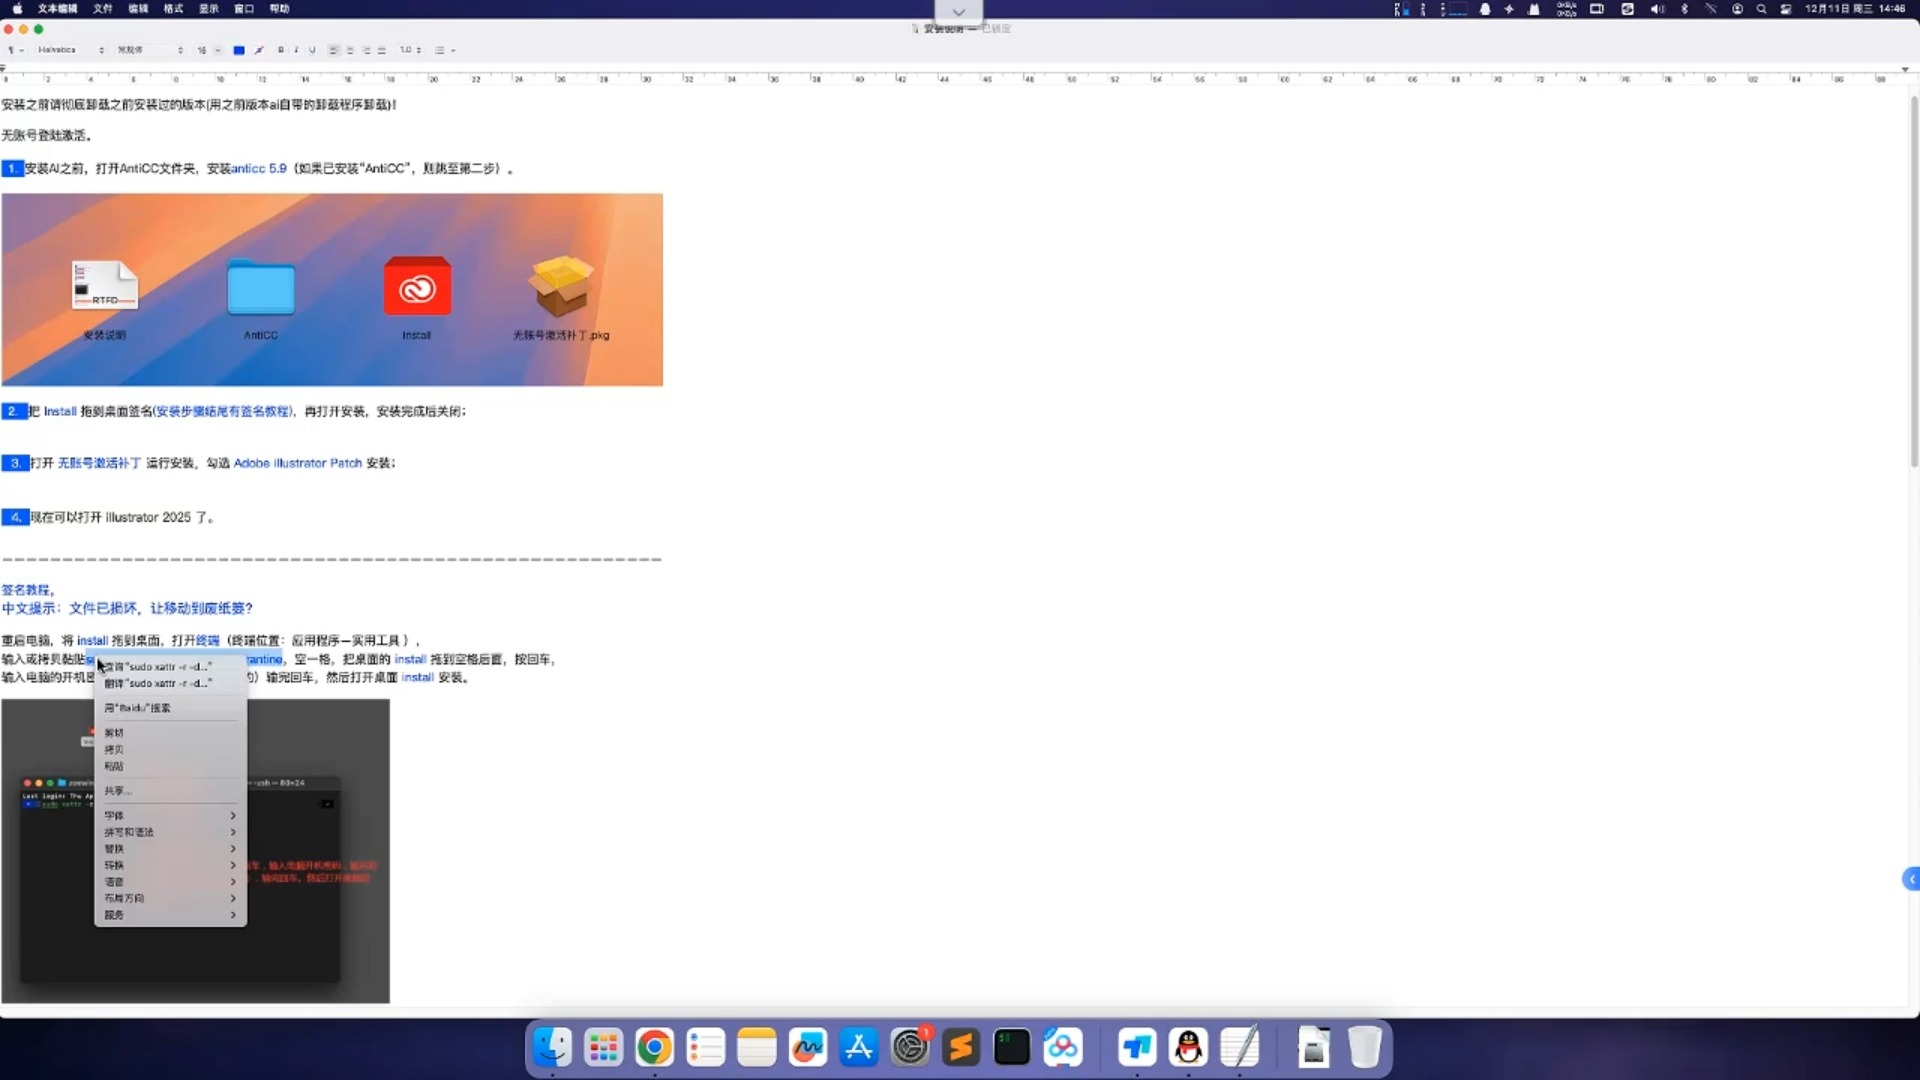
Task: Open the Helvetica font family dropdown
Action: [x=70, y=50]
